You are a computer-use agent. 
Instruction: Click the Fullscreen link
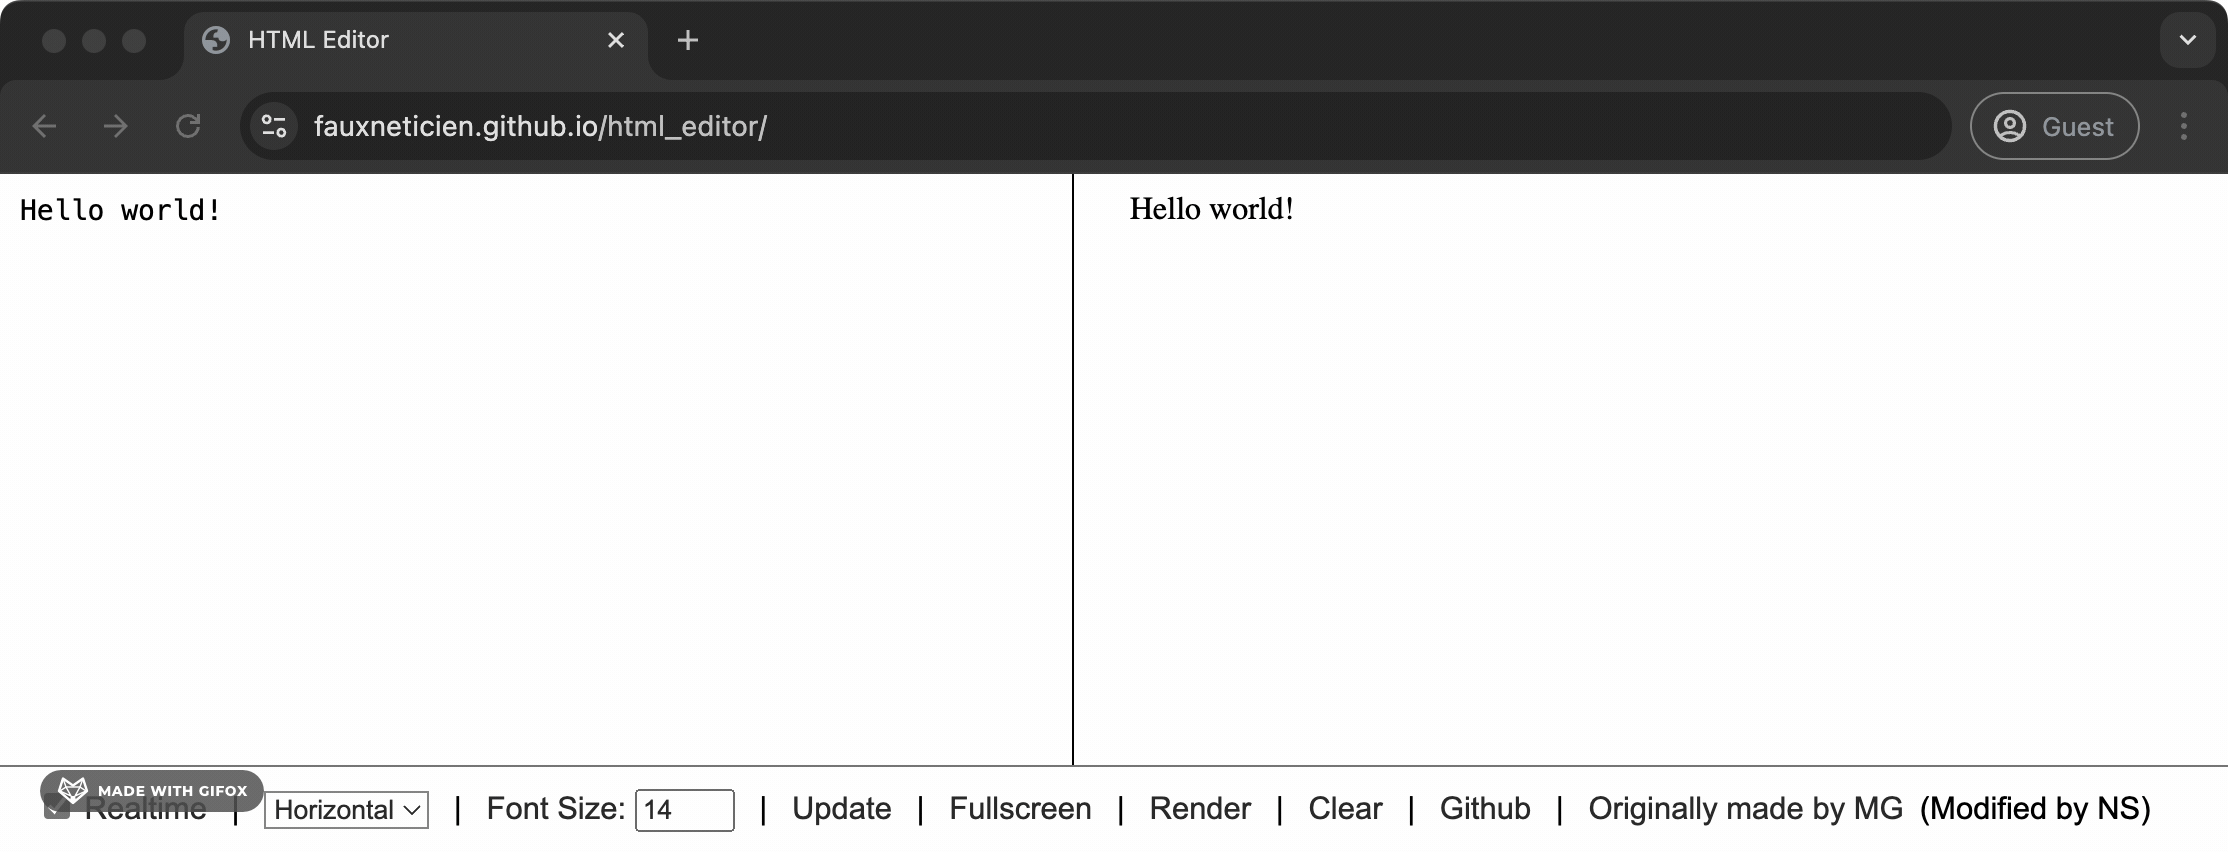click(1020, 808)
